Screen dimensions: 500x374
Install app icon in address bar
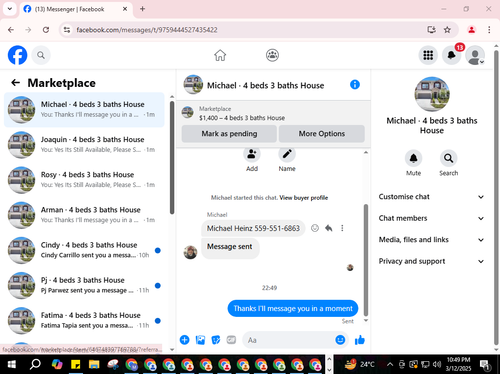[431, 30]
